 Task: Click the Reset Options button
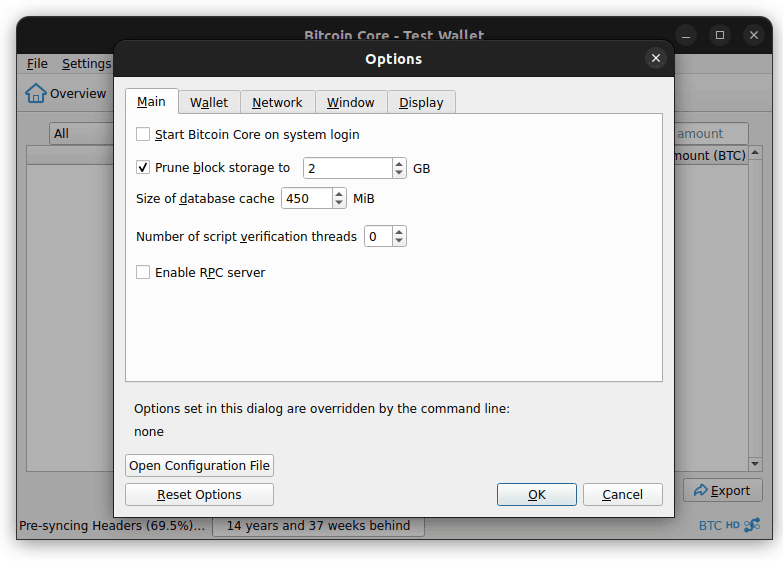[199, 495]
